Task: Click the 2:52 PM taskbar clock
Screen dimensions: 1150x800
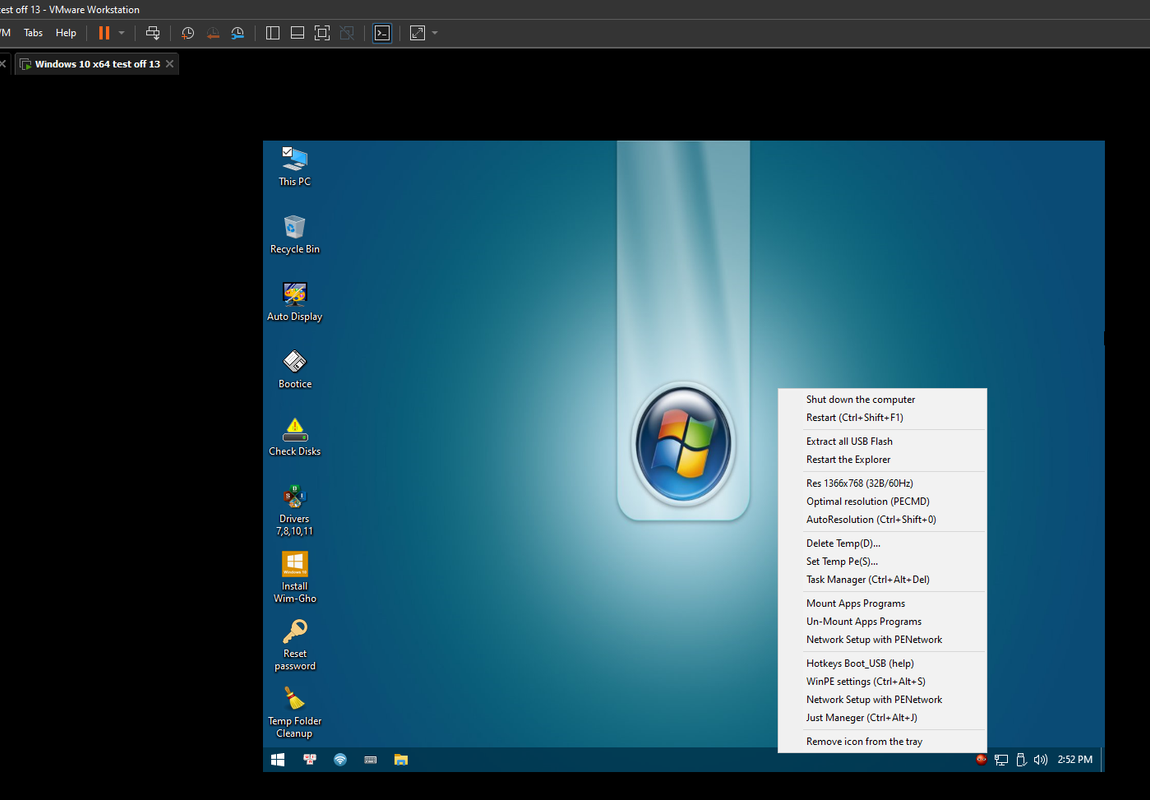Action: (1075, 760)
